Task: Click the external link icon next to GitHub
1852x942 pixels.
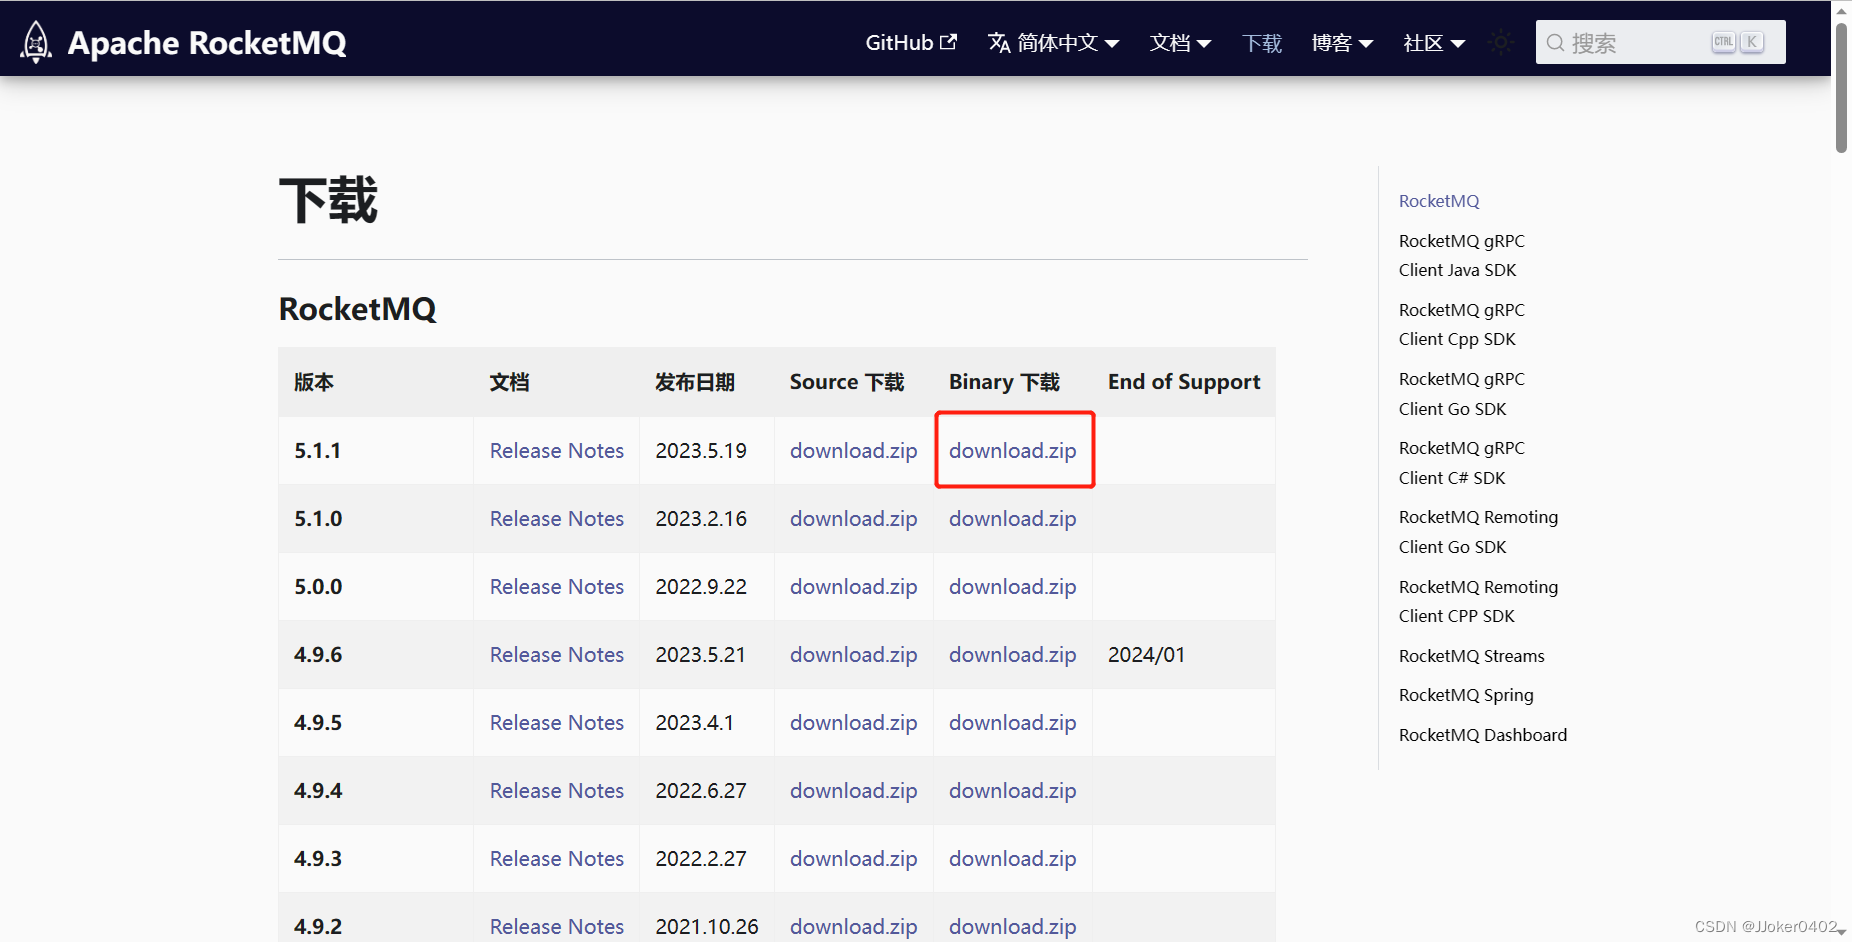Action: tap(949, 41)
